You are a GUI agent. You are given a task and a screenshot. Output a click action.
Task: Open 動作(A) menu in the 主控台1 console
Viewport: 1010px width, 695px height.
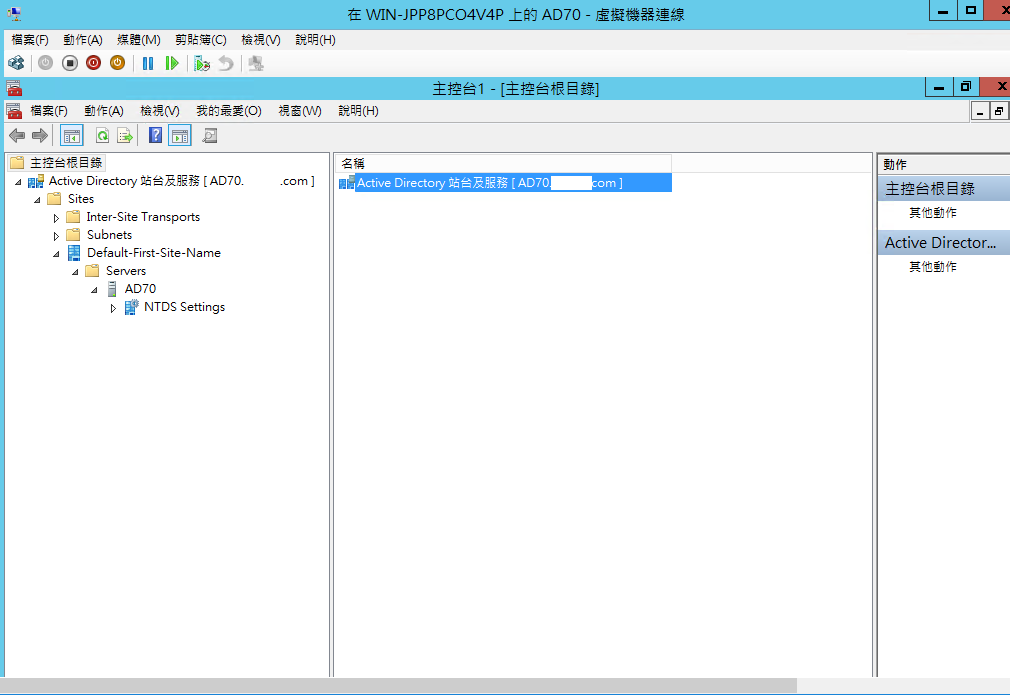(104, 111)
